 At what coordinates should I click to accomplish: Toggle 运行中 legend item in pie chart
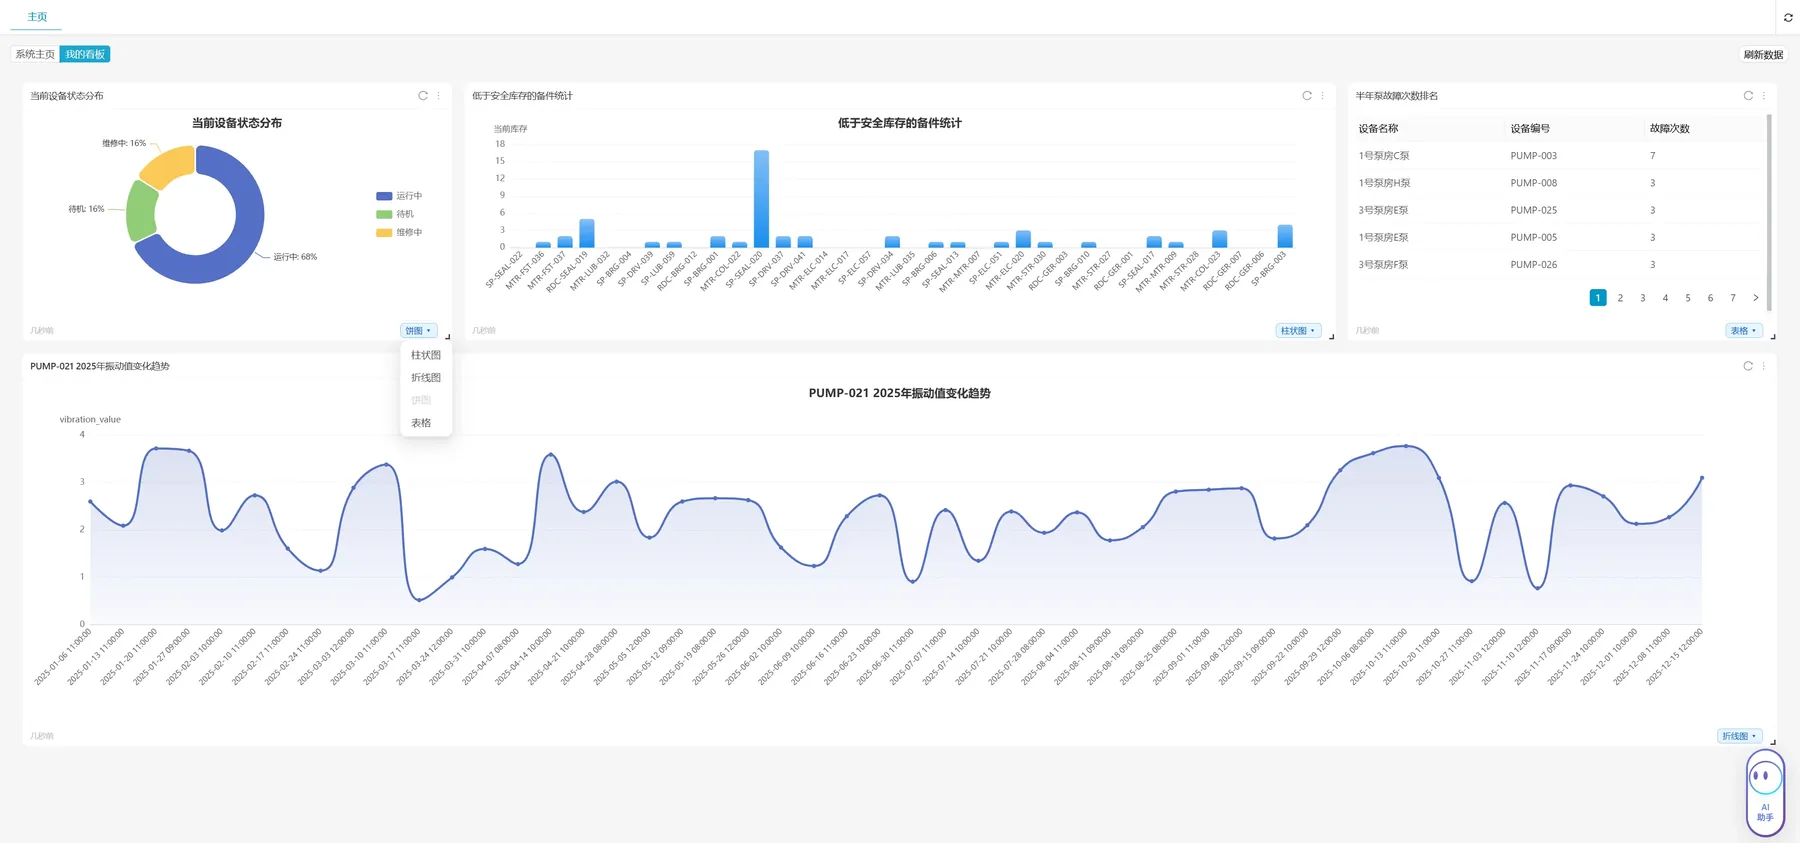[399, 196]
